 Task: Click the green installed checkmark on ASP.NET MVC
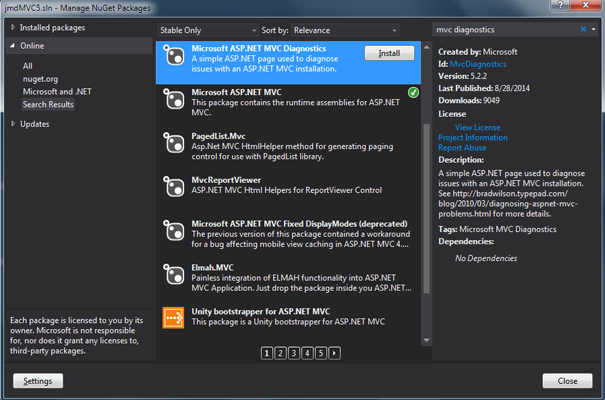point(413,93)
